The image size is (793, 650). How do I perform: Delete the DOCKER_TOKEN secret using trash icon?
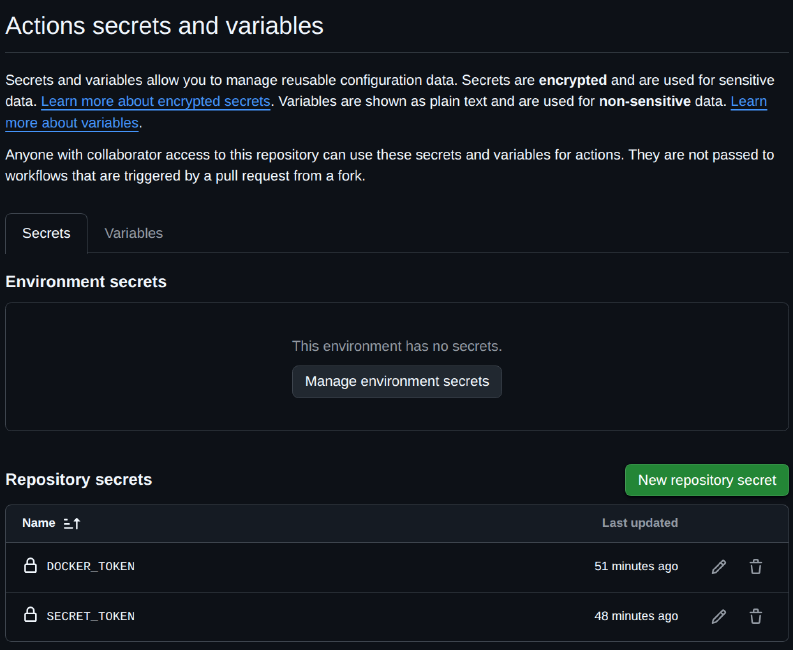[756, 567]
